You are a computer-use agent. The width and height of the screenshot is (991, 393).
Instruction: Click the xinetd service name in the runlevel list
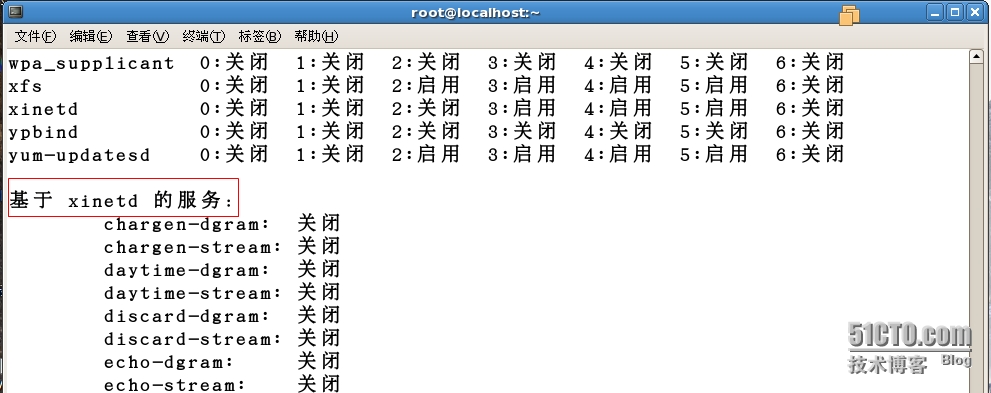(43, 109)
